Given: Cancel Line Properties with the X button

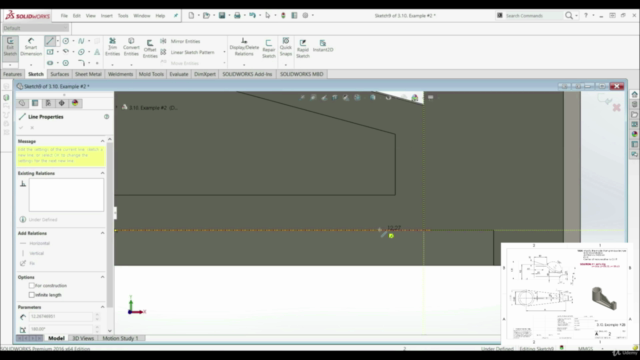Looking at the screenshot, I should 32,128.
